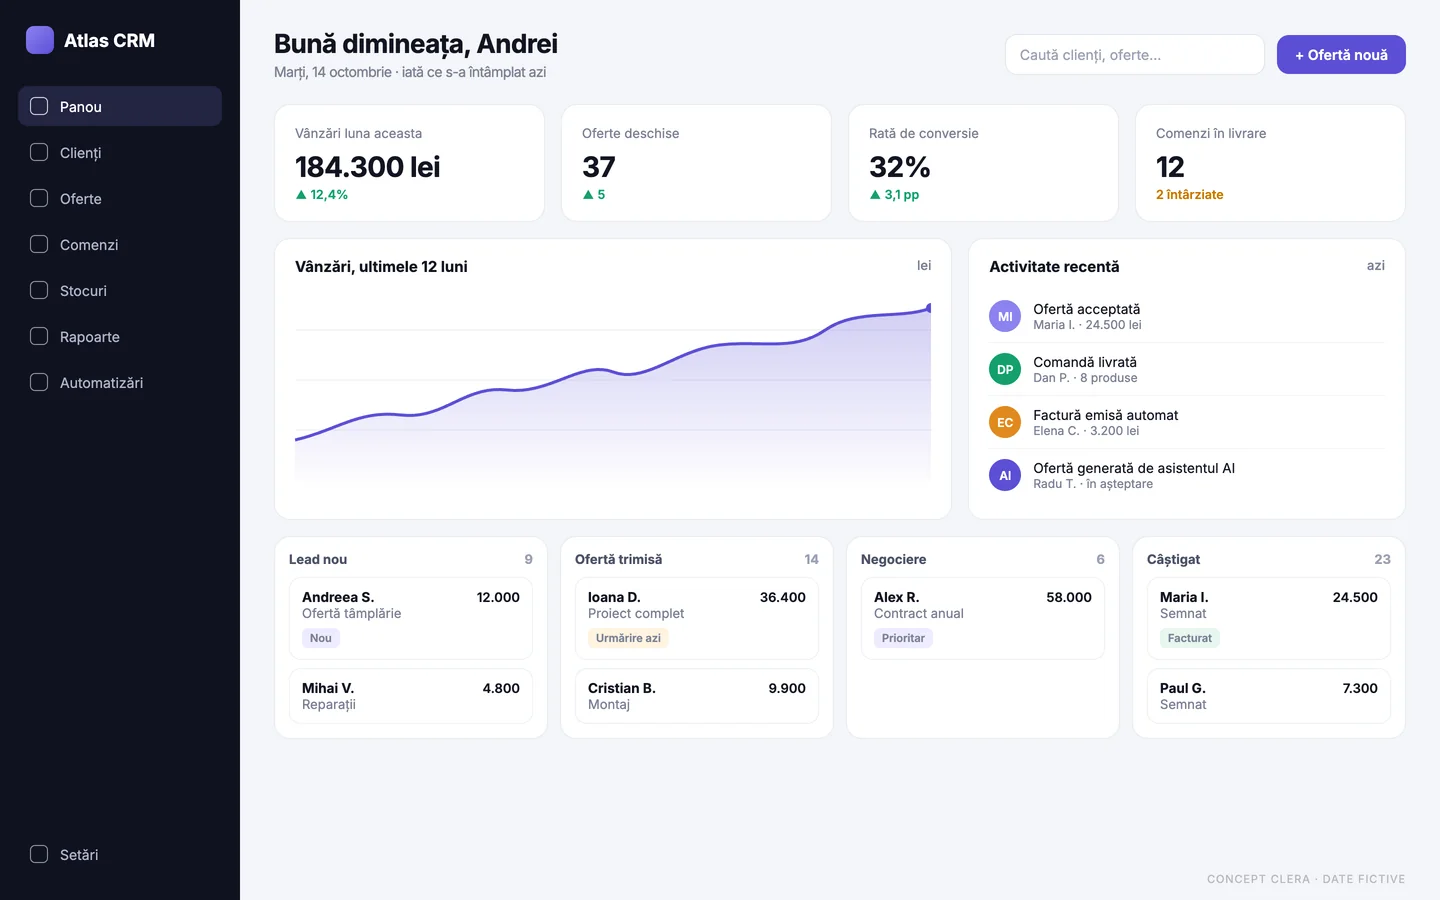Open the Oferte deschise card
The width and height of the screenshot is (1440, 900).
point(696,163)
